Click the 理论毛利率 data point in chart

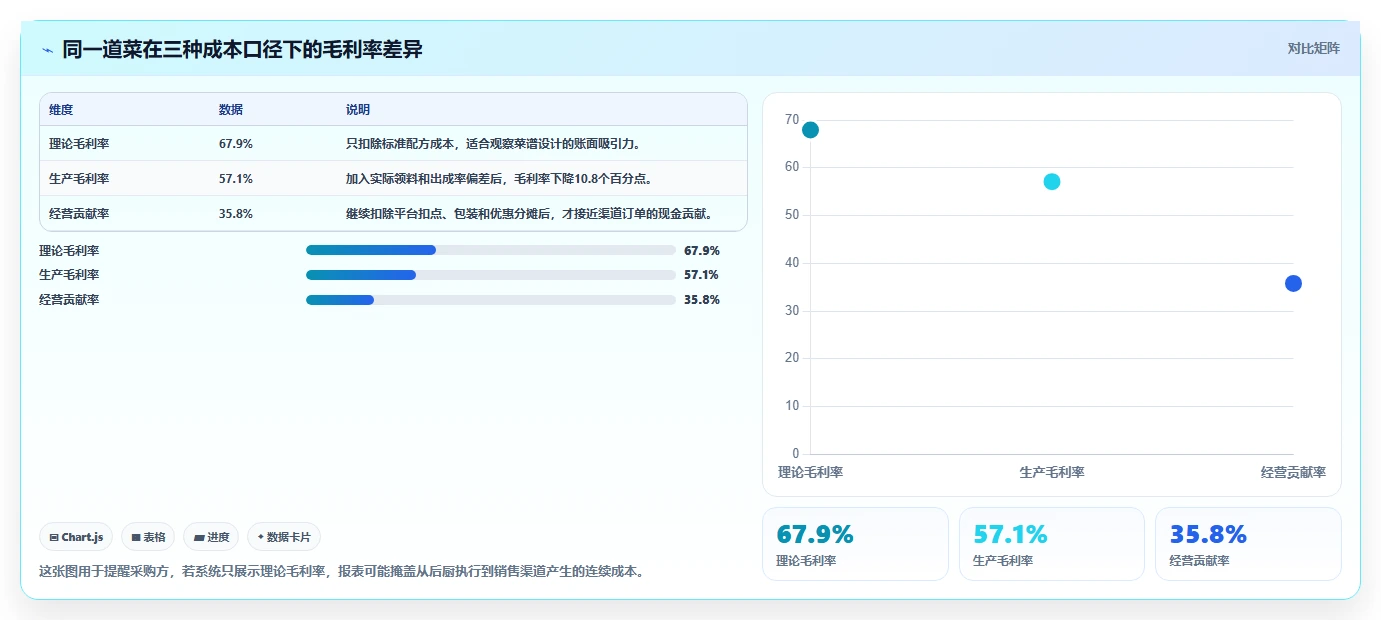click(810, 130)
